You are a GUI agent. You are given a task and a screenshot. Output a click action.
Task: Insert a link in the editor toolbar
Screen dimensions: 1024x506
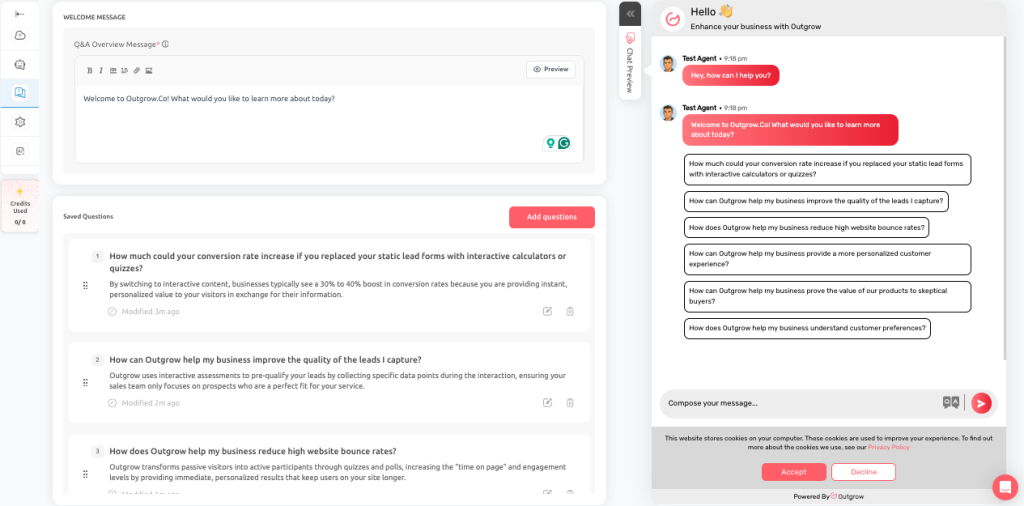[136, 71]
